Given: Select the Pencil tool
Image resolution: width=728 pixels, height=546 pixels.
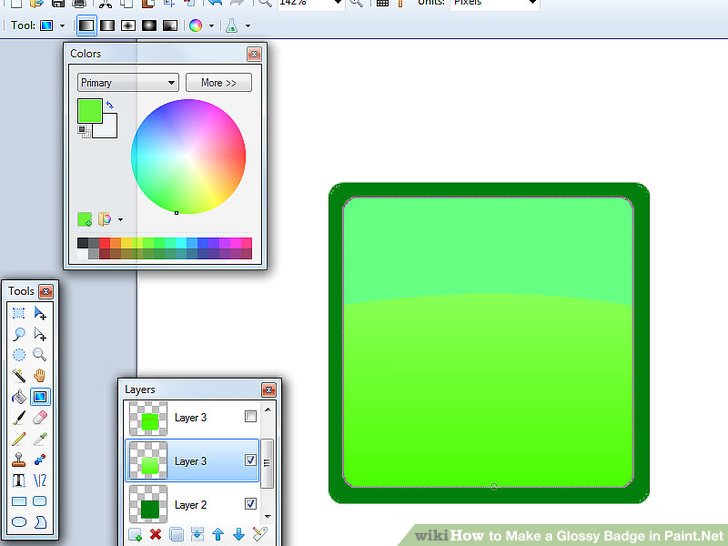Looking at the screenshot, I should tap(19, 438).
